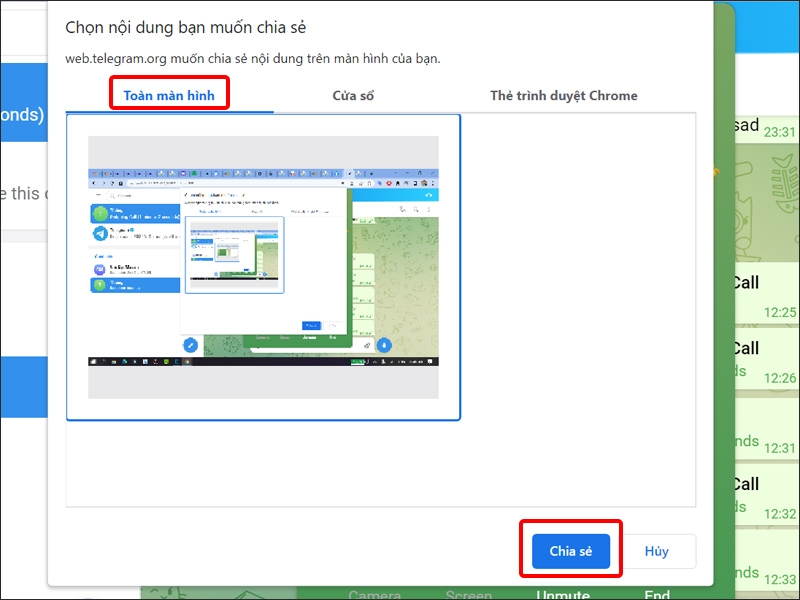The height and width of the screenshot is (600, 800).
Task: Open the Thẻ trình duyệt Chrome tab
Action: pyautogui.click(x=564, y=95)
